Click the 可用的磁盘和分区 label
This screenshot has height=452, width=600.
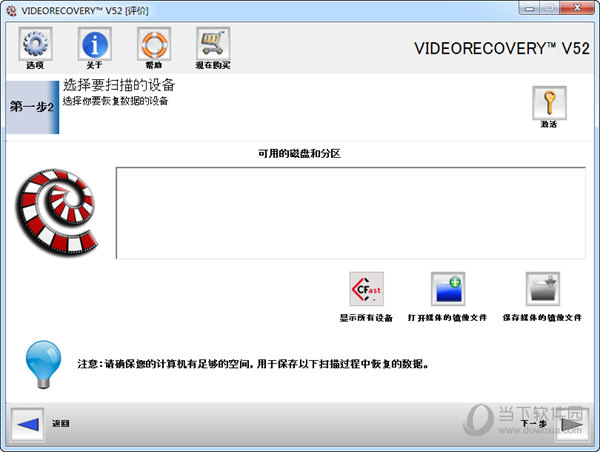click(299, 153)
